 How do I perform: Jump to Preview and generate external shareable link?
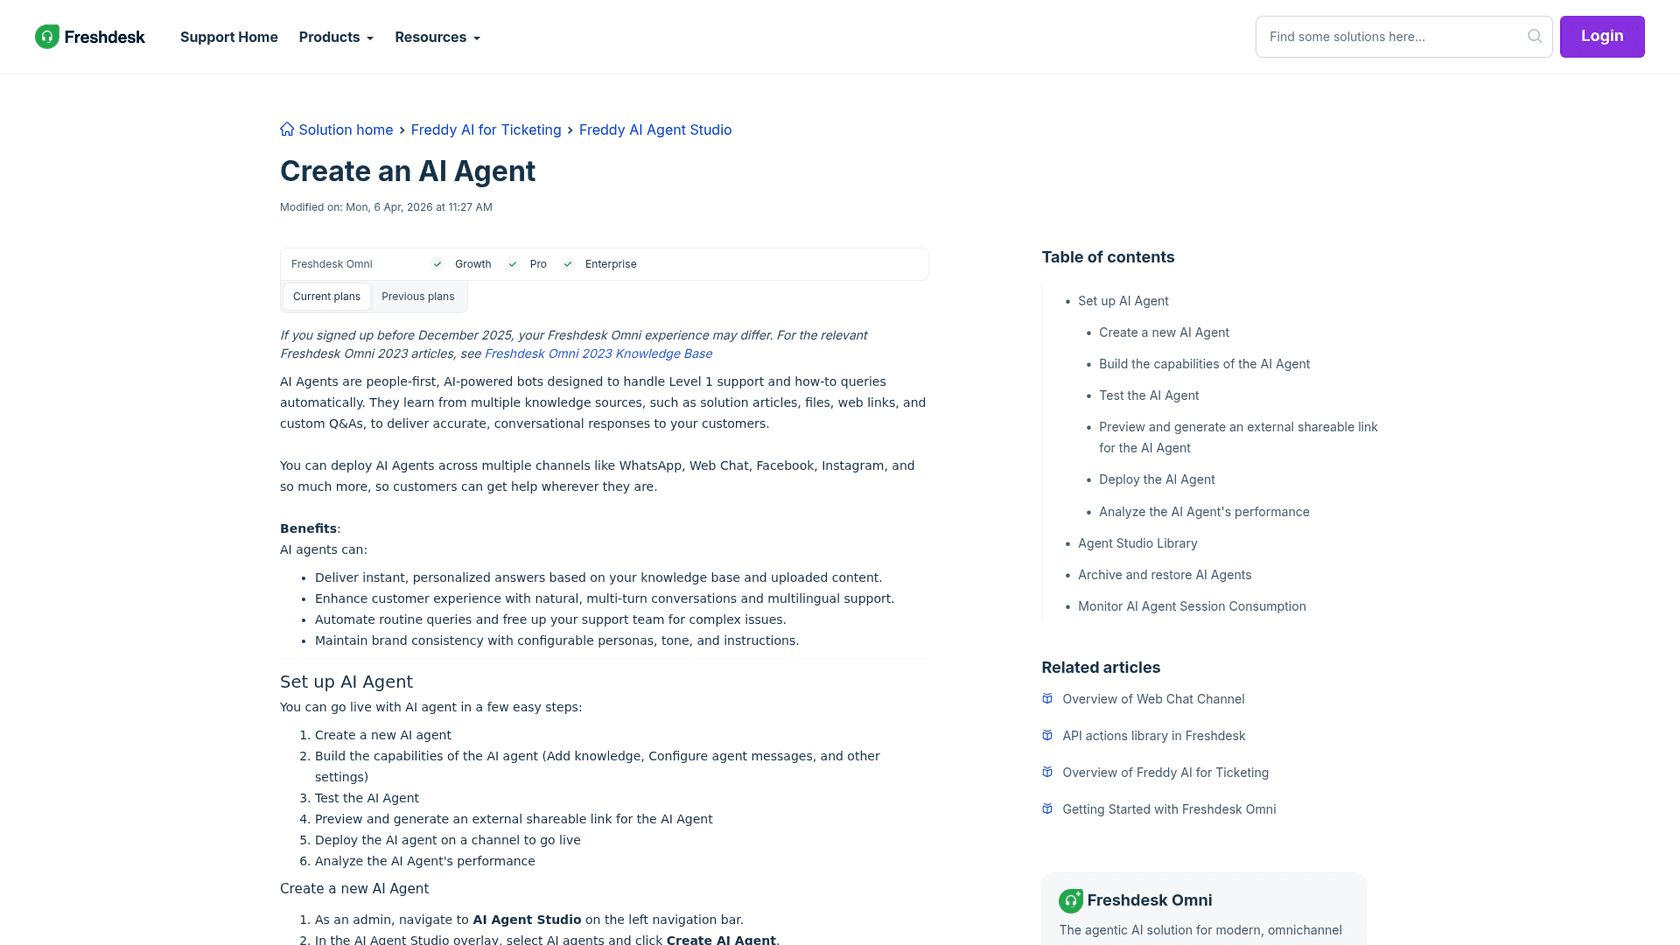[x=1238, y=437]
